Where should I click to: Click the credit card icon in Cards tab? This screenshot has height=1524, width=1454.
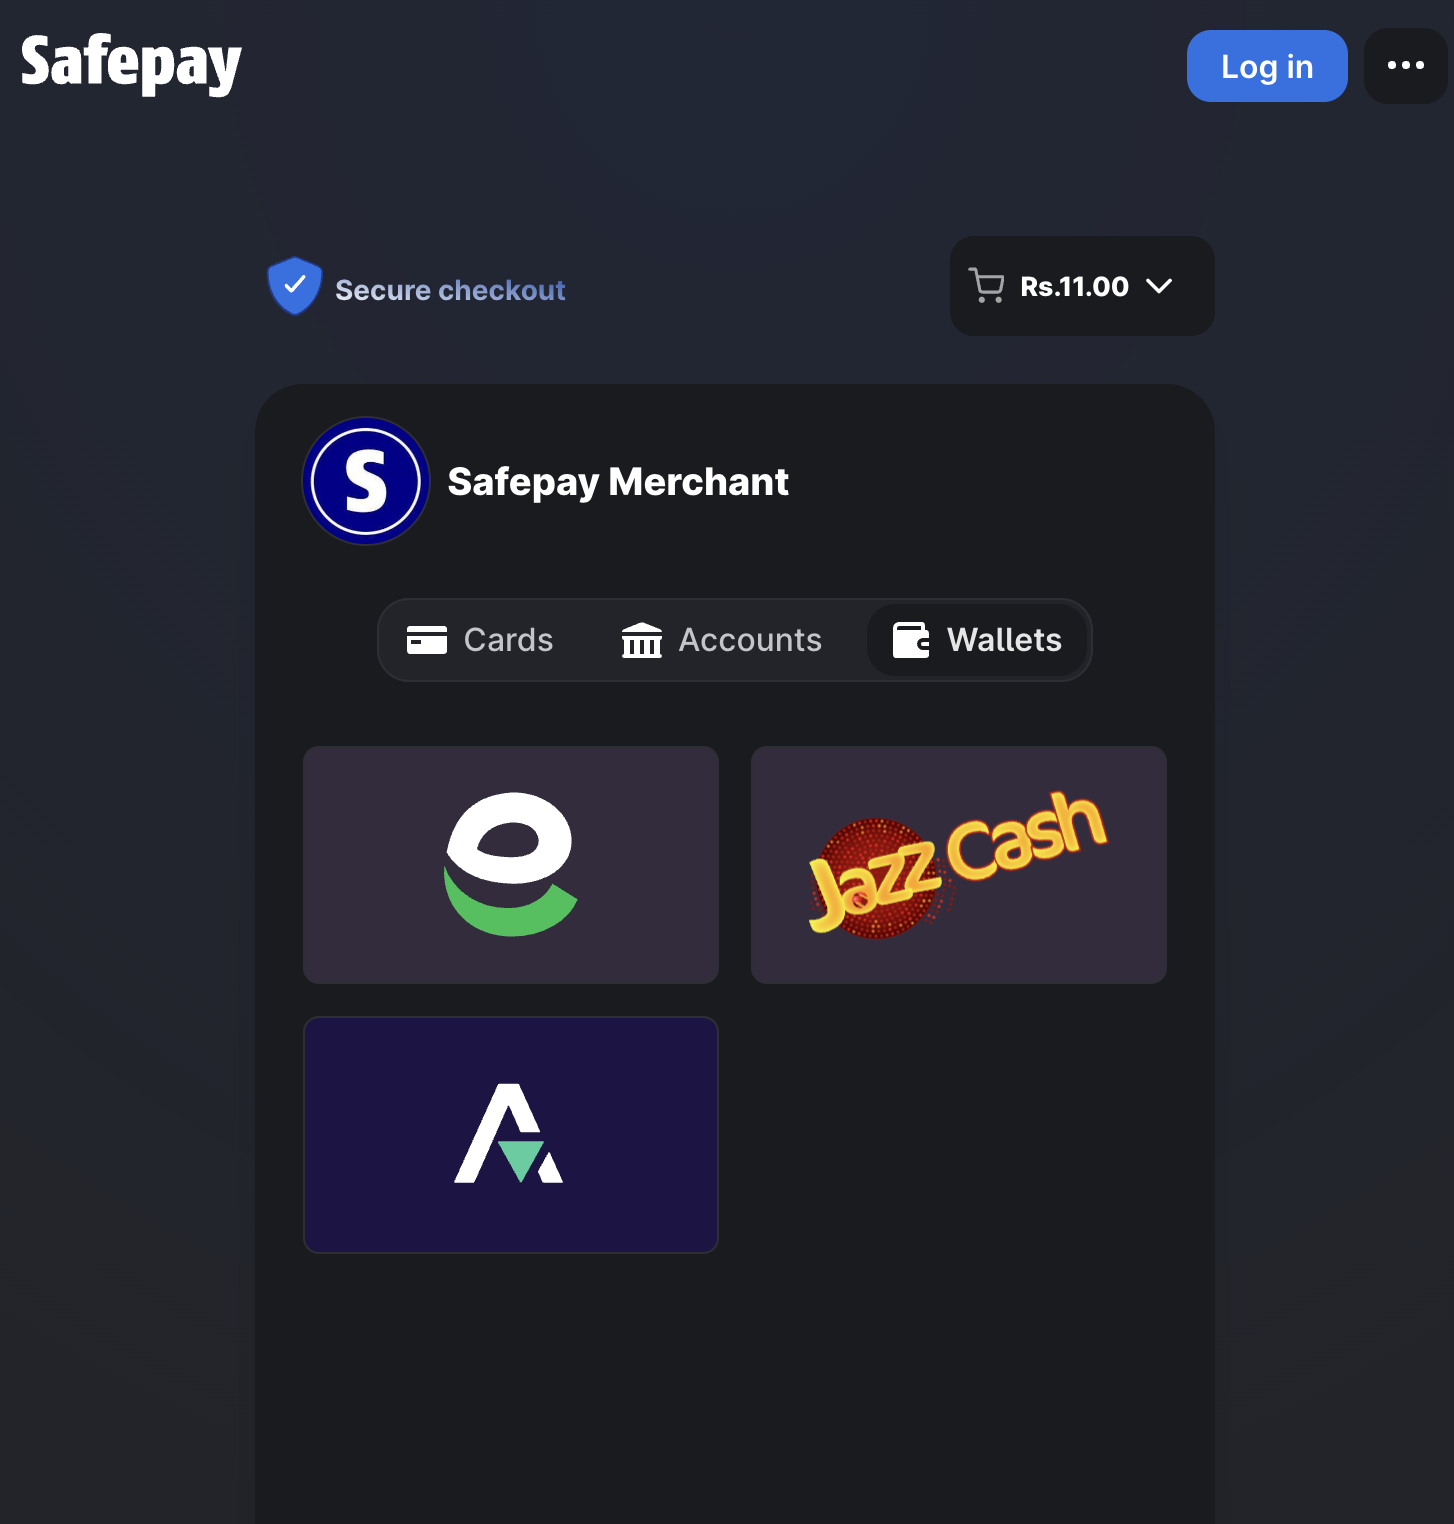(x=427, y=640)
